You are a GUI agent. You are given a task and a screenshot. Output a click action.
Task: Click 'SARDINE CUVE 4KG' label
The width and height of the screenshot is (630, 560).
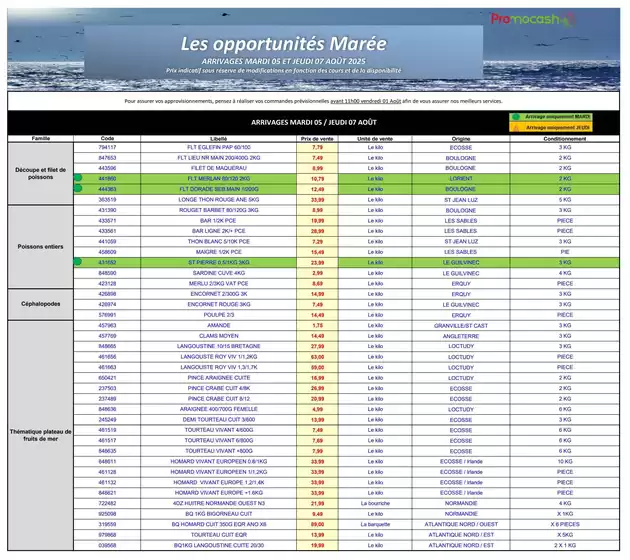(x=219, y=273)
